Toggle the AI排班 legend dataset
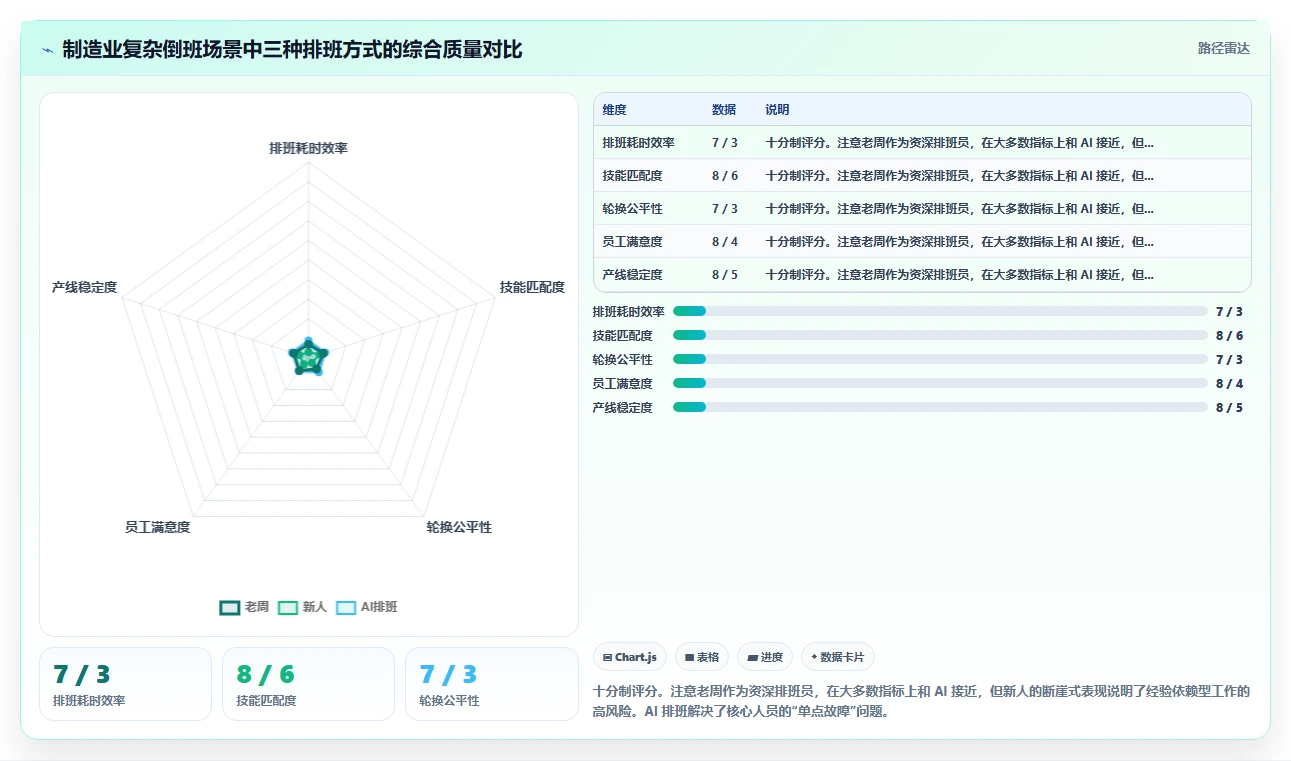This screenshot has width=1291, height=761. pos(367,607)
